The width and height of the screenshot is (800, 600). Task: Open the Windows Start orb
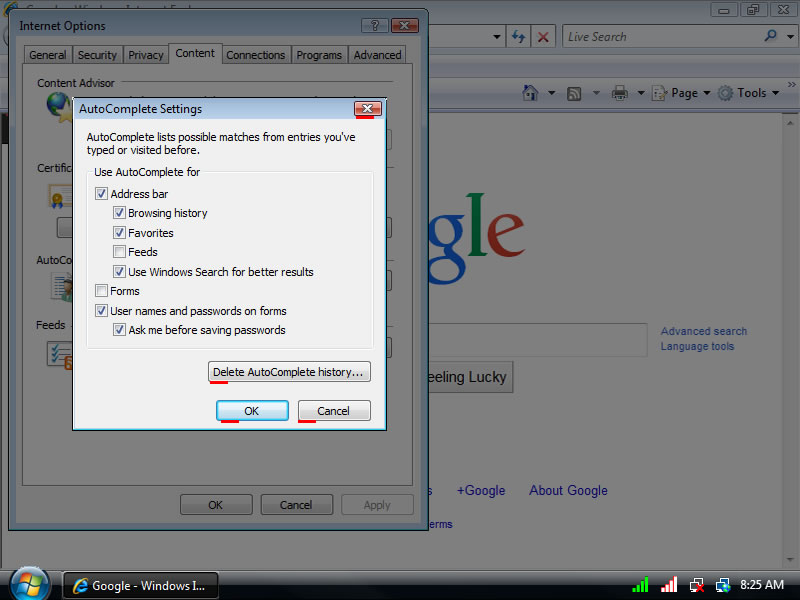[29, 583]
